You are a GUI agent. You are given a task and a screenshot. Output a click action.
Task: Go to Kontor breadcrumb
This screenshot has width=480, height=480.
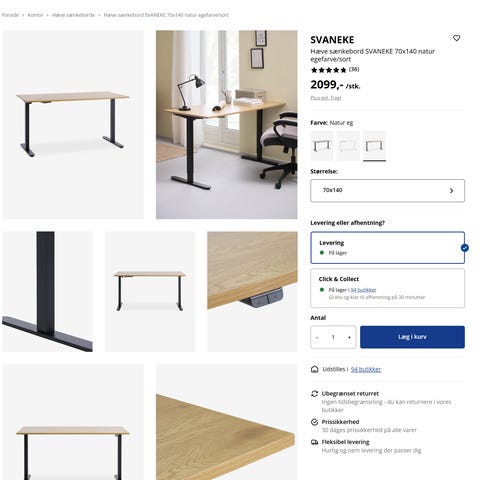point(35,15)
